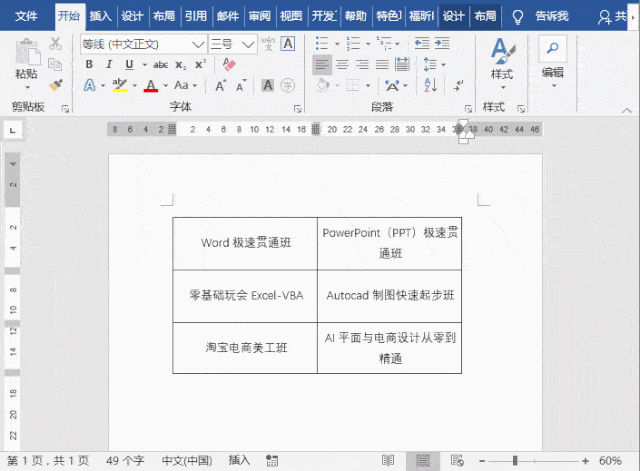Click the Tell Me lightbulb icon
Screen dimensions: 640x471
click(518, 17)
